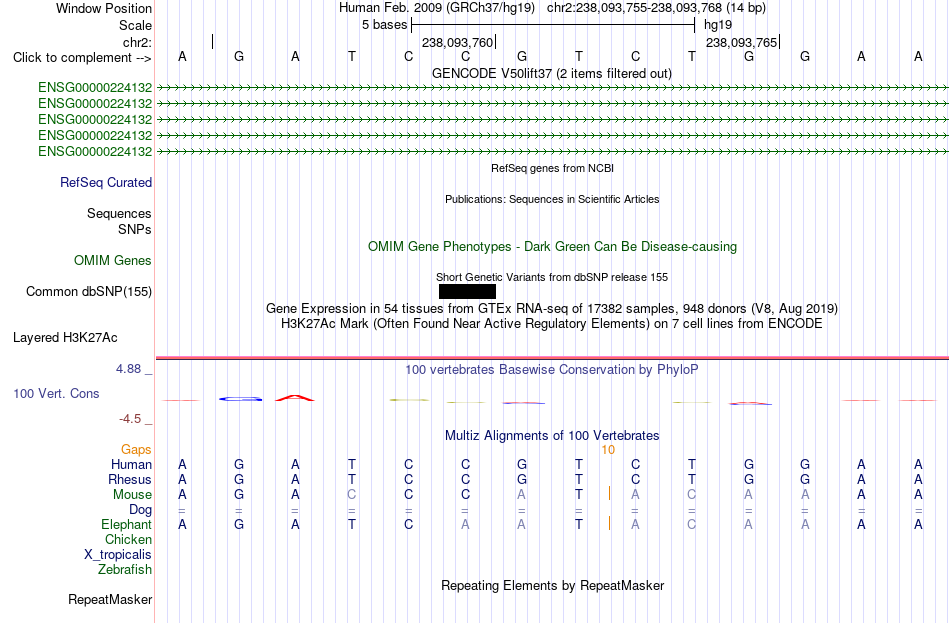Click the 'chr2:238,093,755-238,093,768 (14 bp)' position text
The width and height of the screenshot is (950, 623).
656,8
